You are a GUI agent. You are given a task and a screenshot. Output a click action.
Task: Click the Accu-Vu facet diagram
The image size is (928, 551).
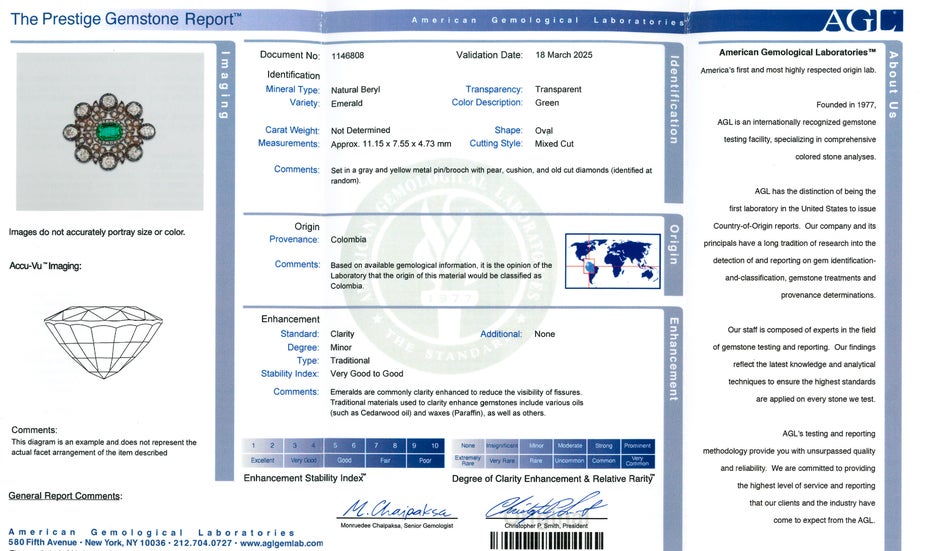click(x=103, y=342)
